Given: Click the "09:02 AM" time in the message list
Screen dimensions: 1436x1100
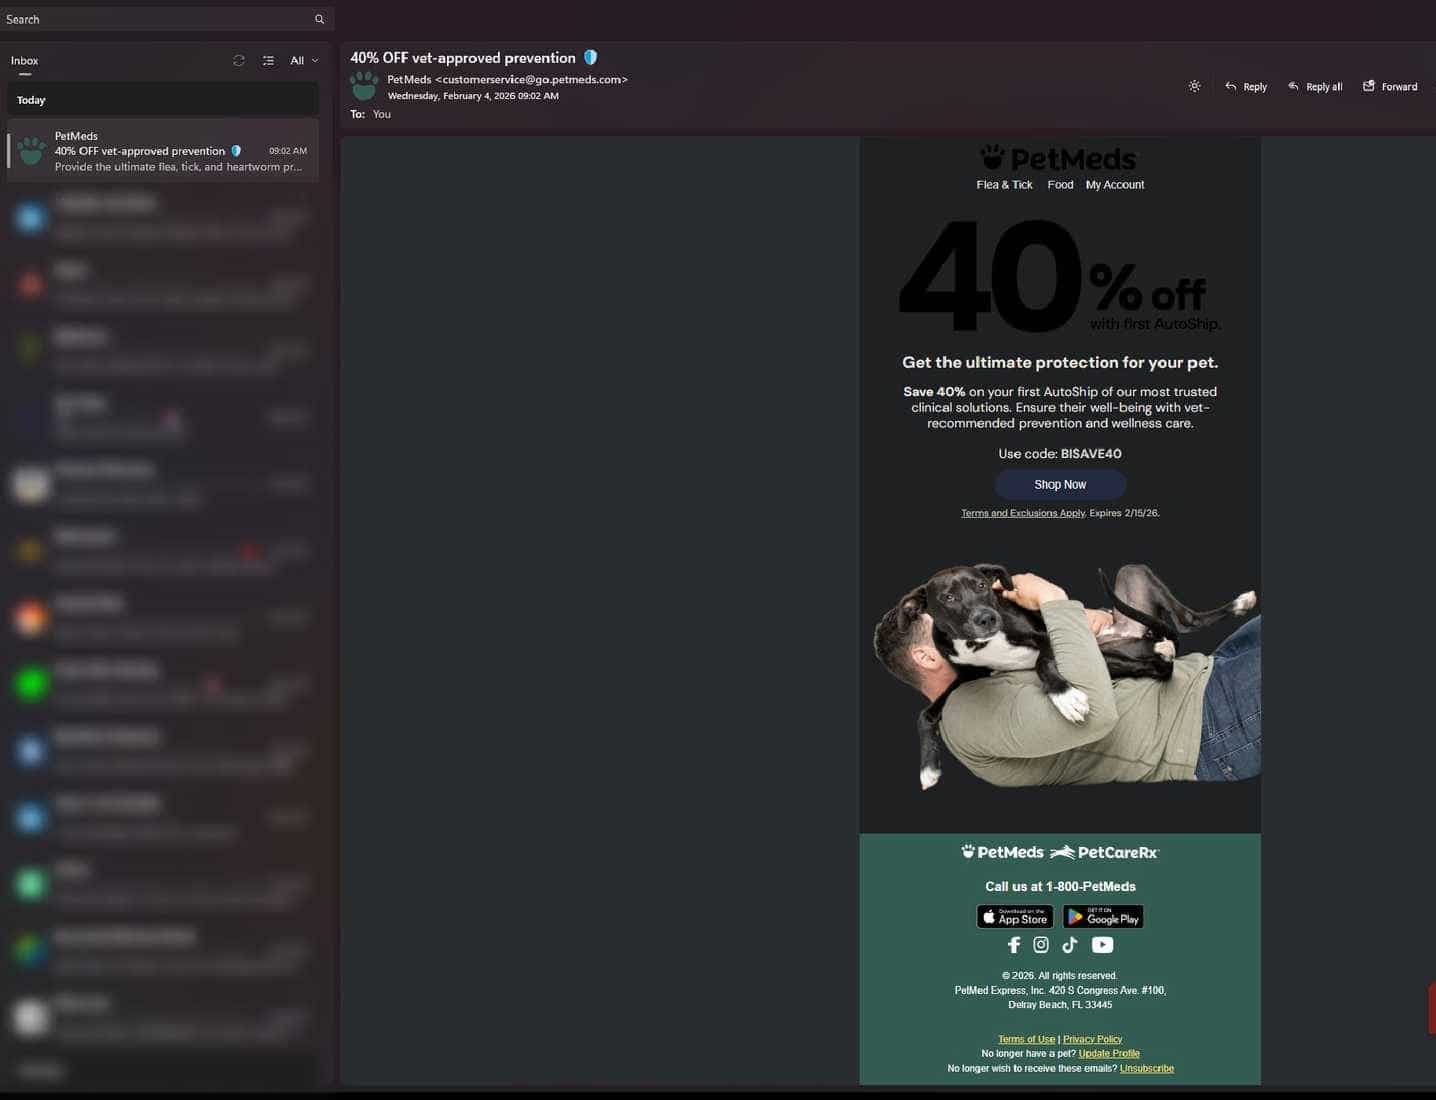Looking at the screenshot, I should coord(288,151).
